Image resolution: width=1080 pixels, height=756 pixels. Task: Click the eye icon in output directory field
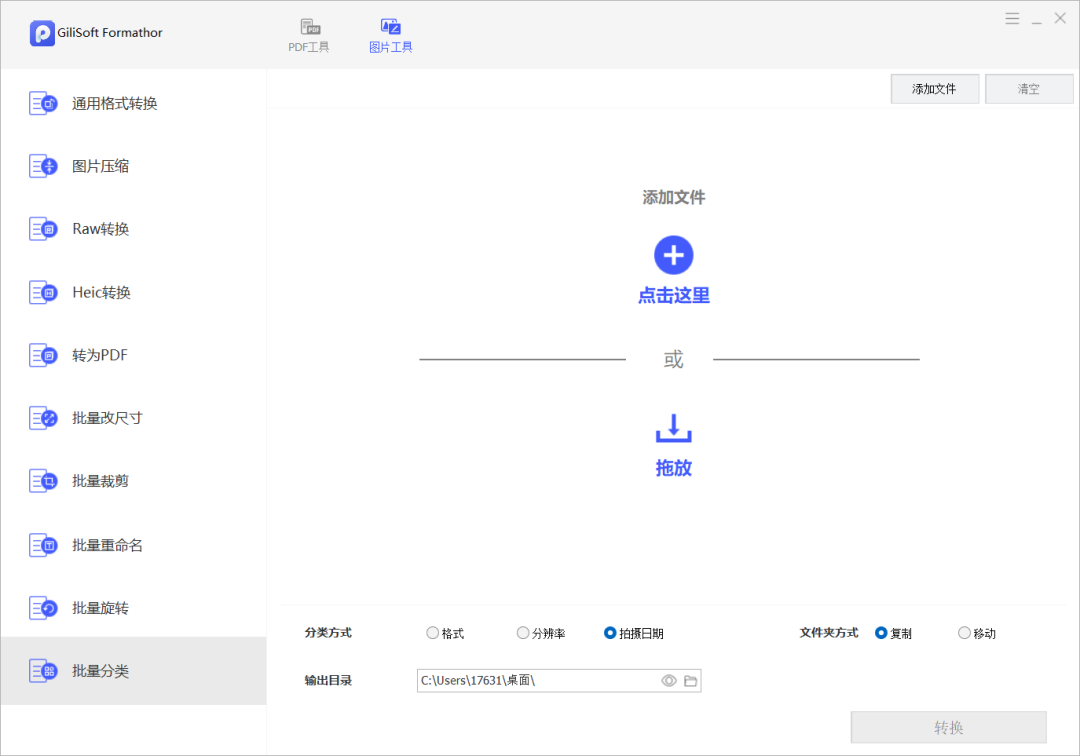pos(669,681)
